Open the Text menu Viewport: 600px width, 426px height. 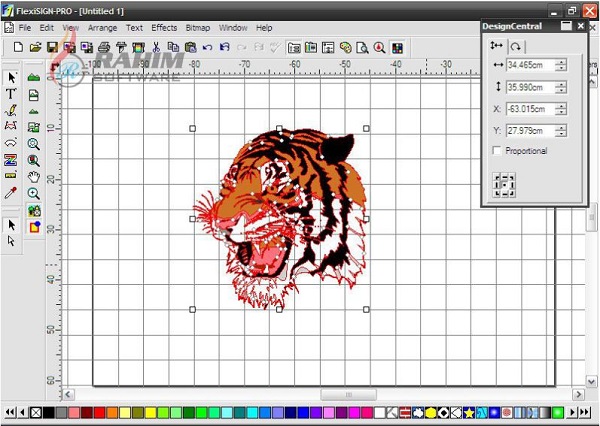(134, 28)
